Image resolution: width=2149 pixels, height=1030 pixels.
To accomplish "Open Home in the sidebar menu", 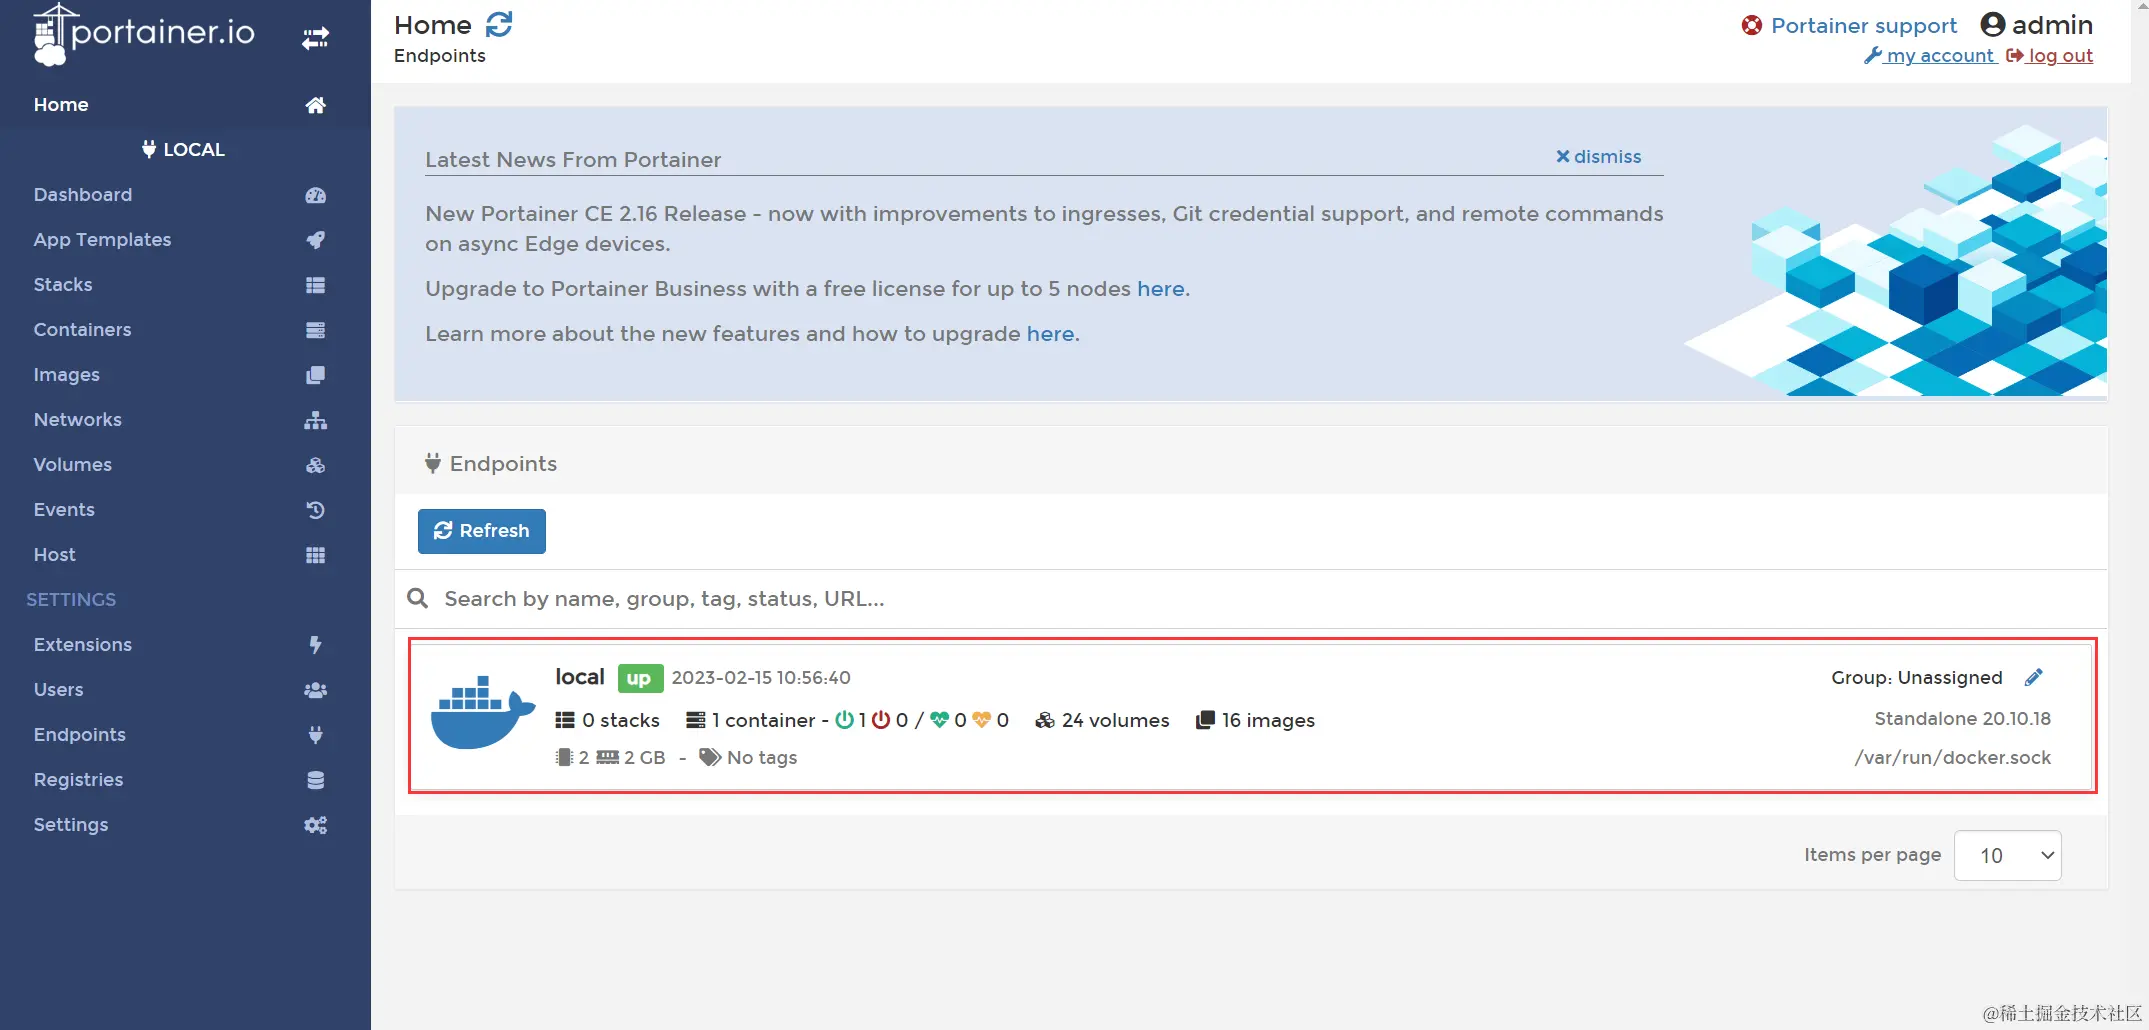I will [x=61, y=105].
